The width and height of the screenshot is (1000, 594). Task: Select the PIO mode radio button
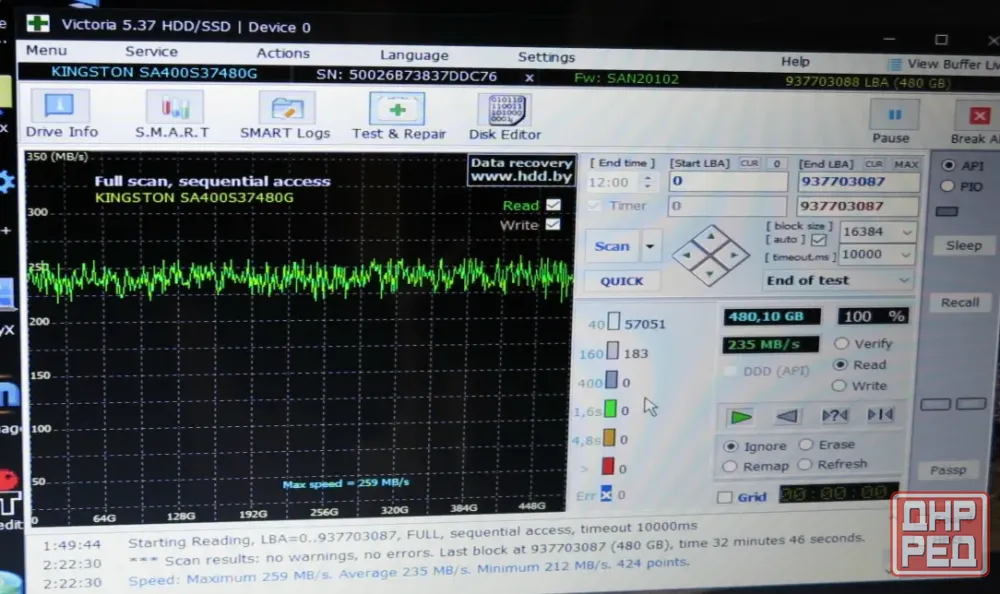click(947, 186)
